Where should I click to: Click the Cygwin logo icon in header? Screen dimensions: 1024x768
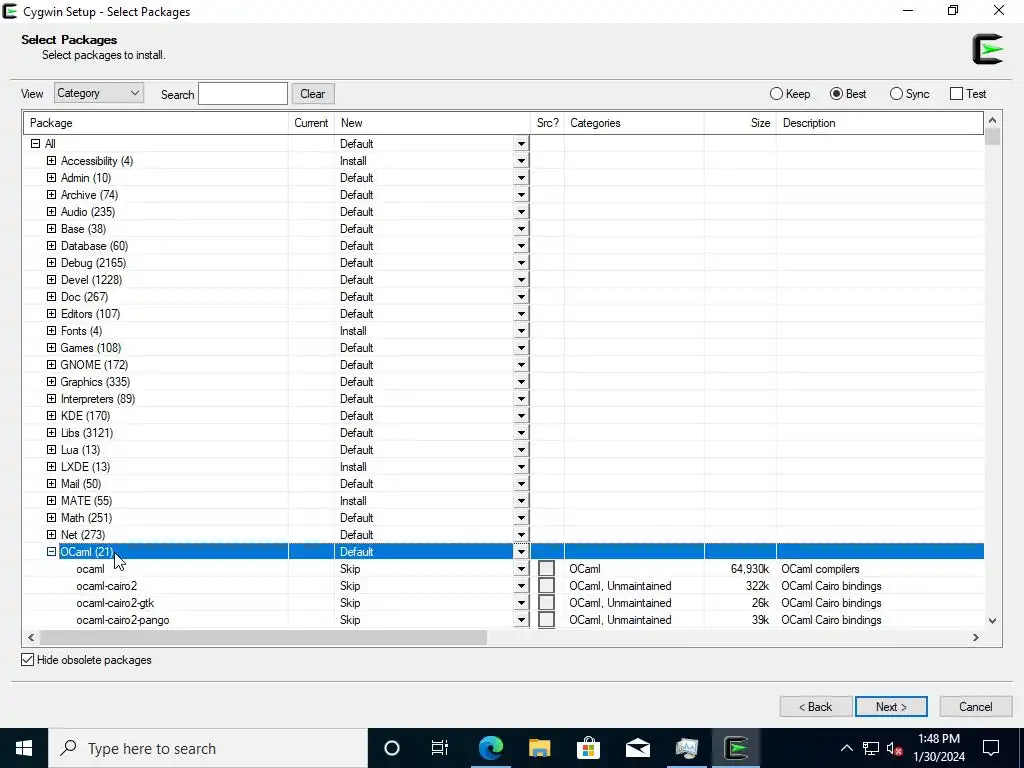pyautogui.click(x=987, y=49)
